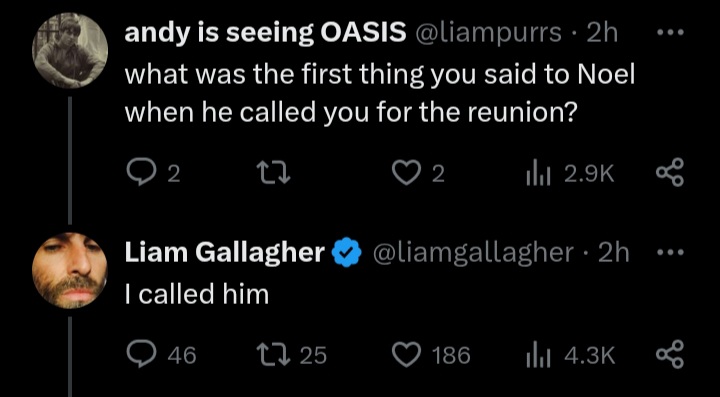Like andy's tweet with 2 likes
This screenshot has width=720, height=397.
point(418,174)
